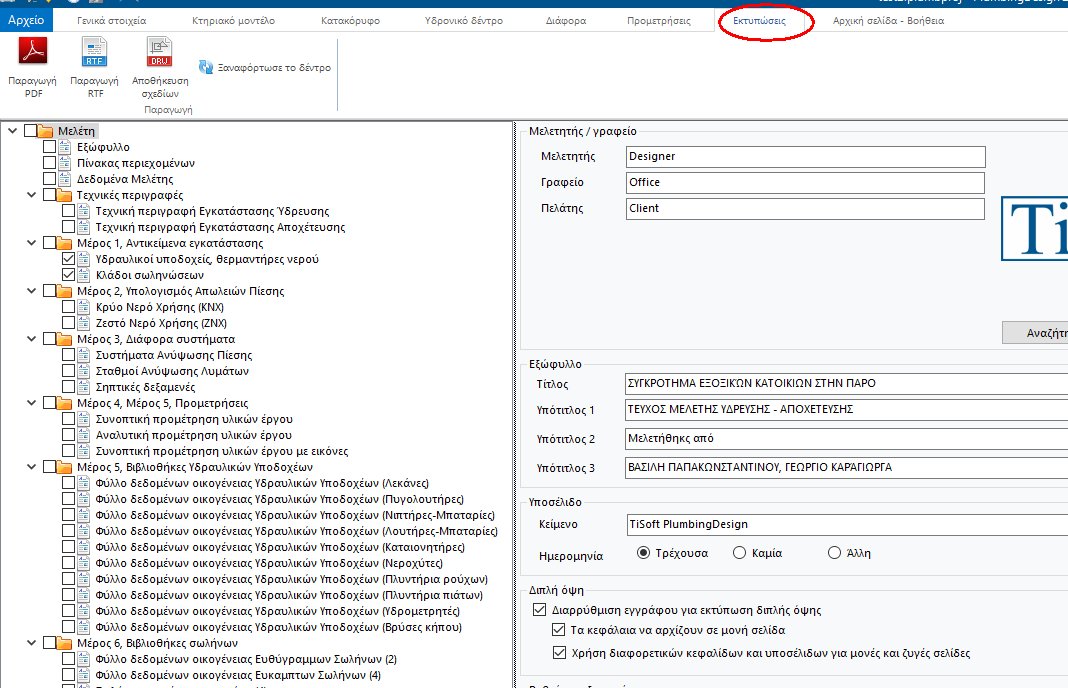Select the folder icon of Μελέτη
Screen dimensions: 1068x688
[45, 130]
